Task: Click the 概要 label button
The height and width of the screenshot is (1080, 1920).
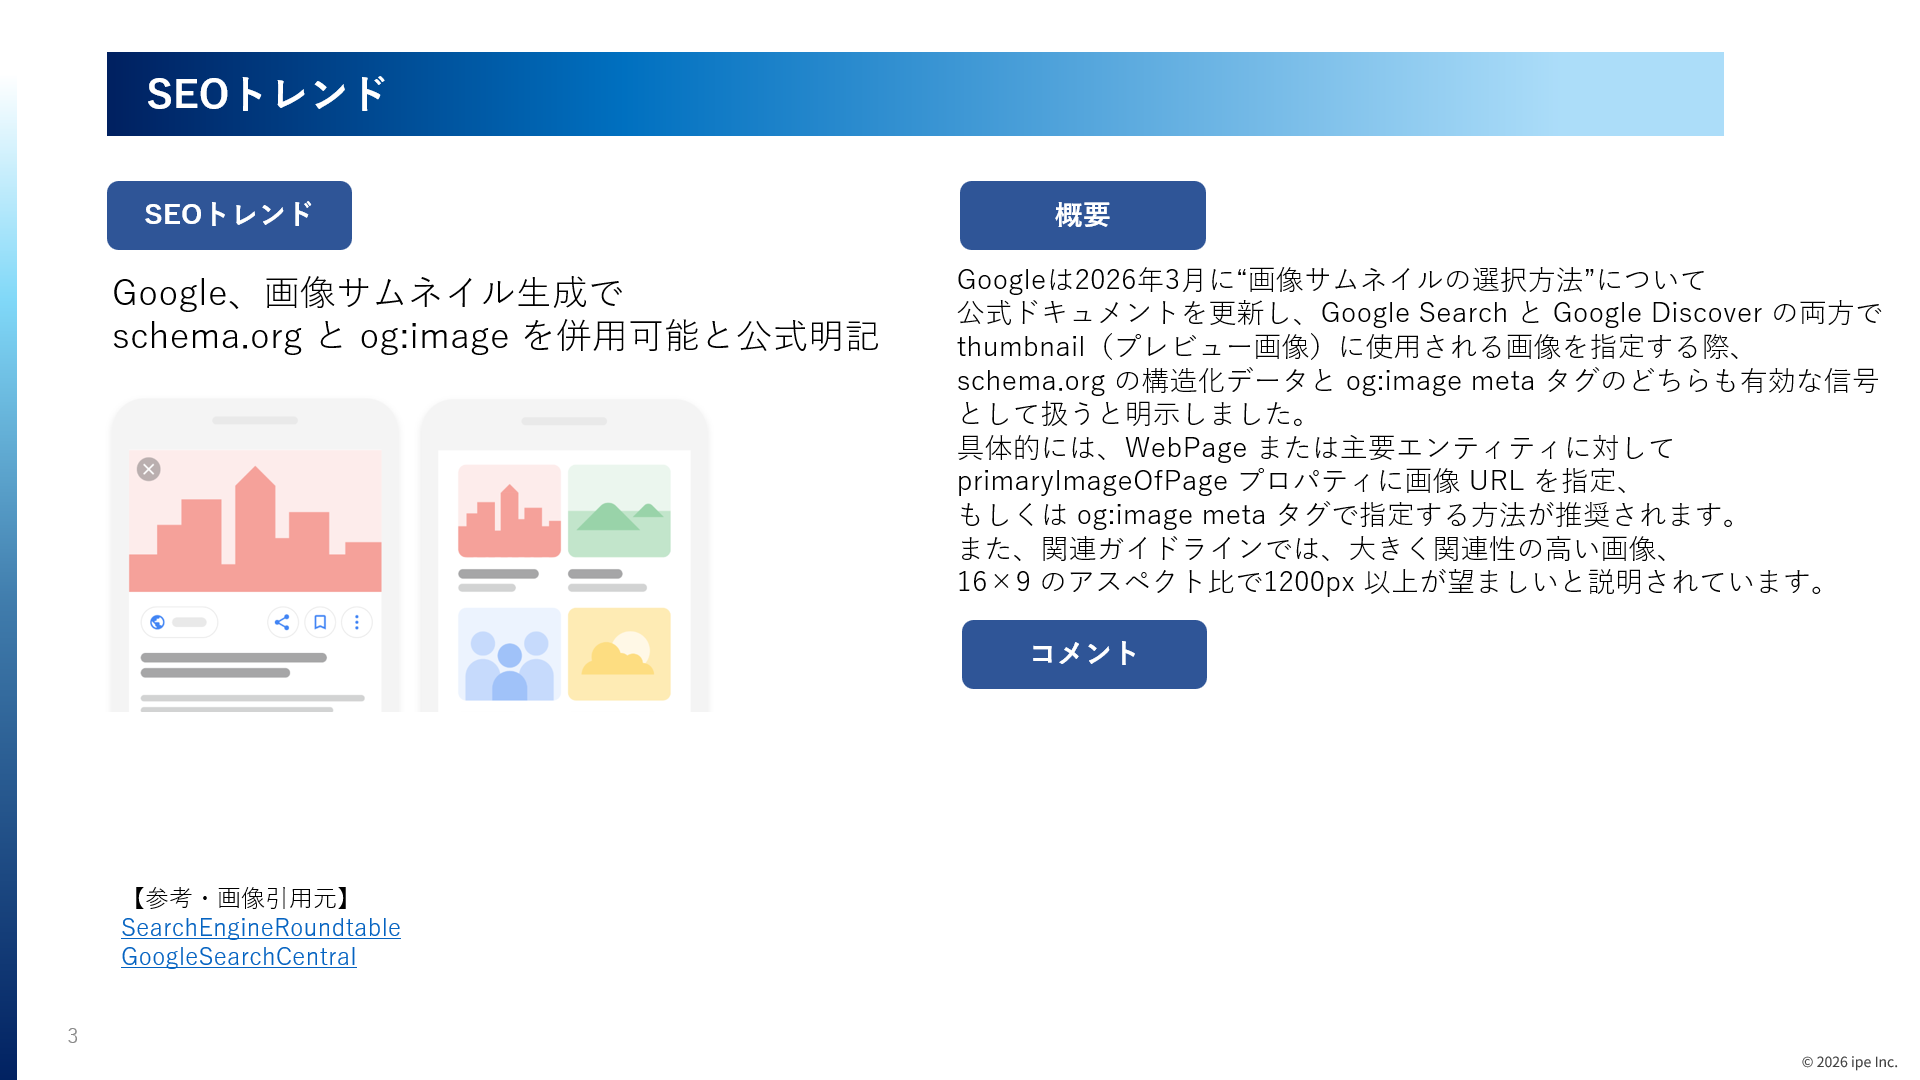Action: (x=1082, y=215)
